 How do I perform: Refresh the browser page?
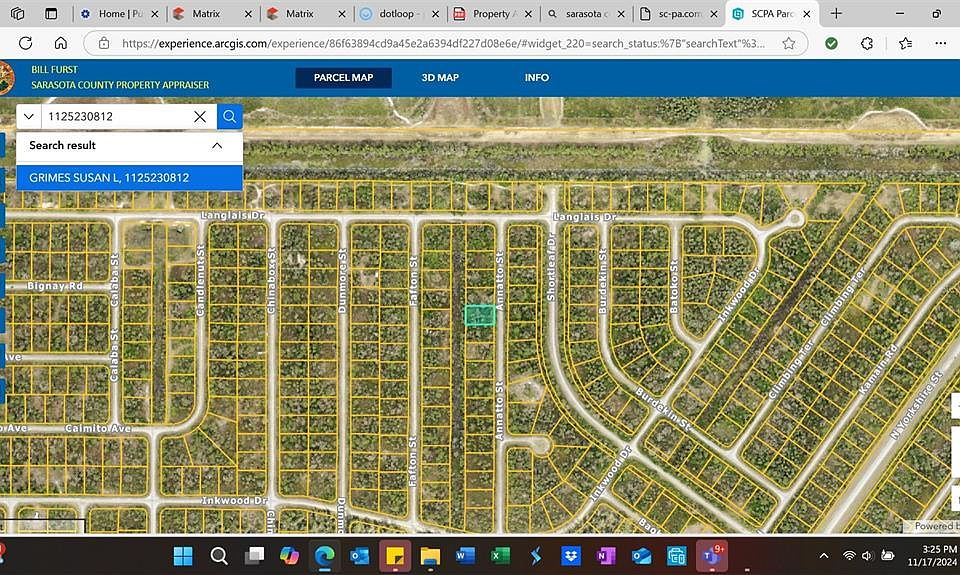click(x=26, y=44)
